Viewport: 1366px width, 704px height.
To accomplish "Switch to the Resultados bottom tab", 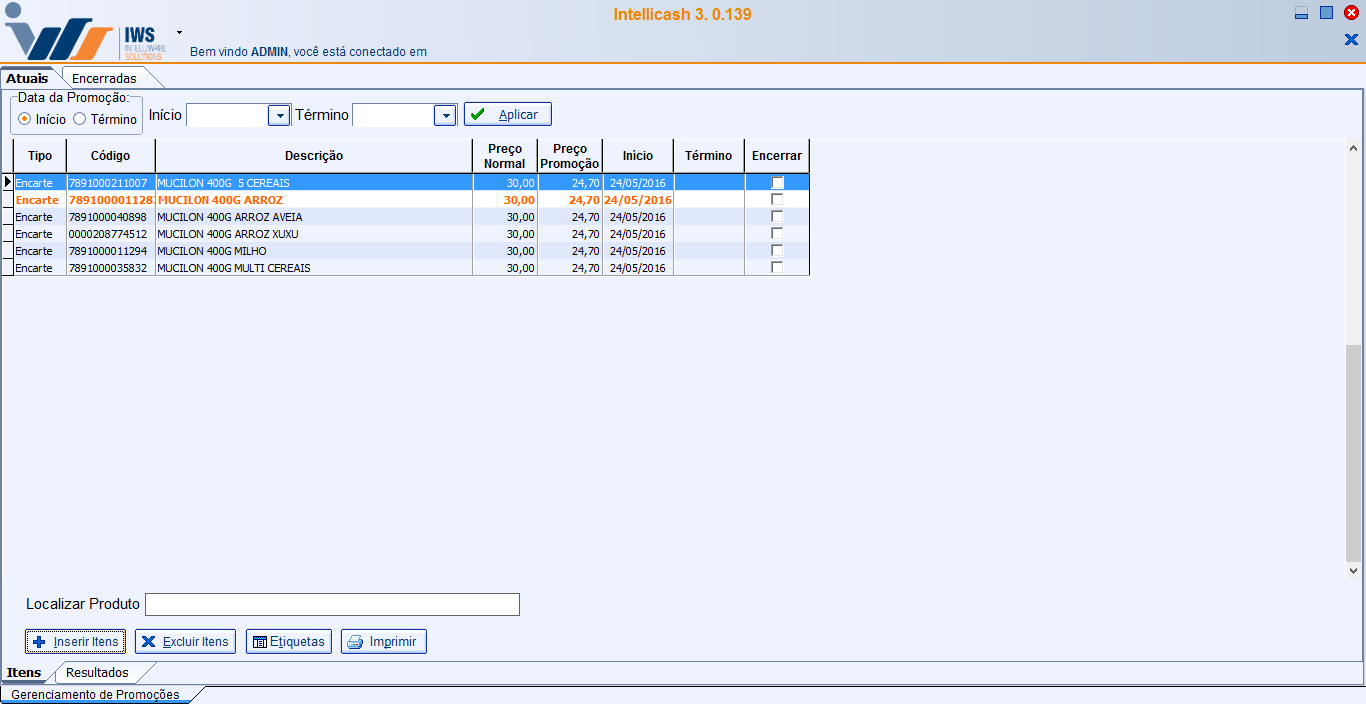I will coord(98,672).
